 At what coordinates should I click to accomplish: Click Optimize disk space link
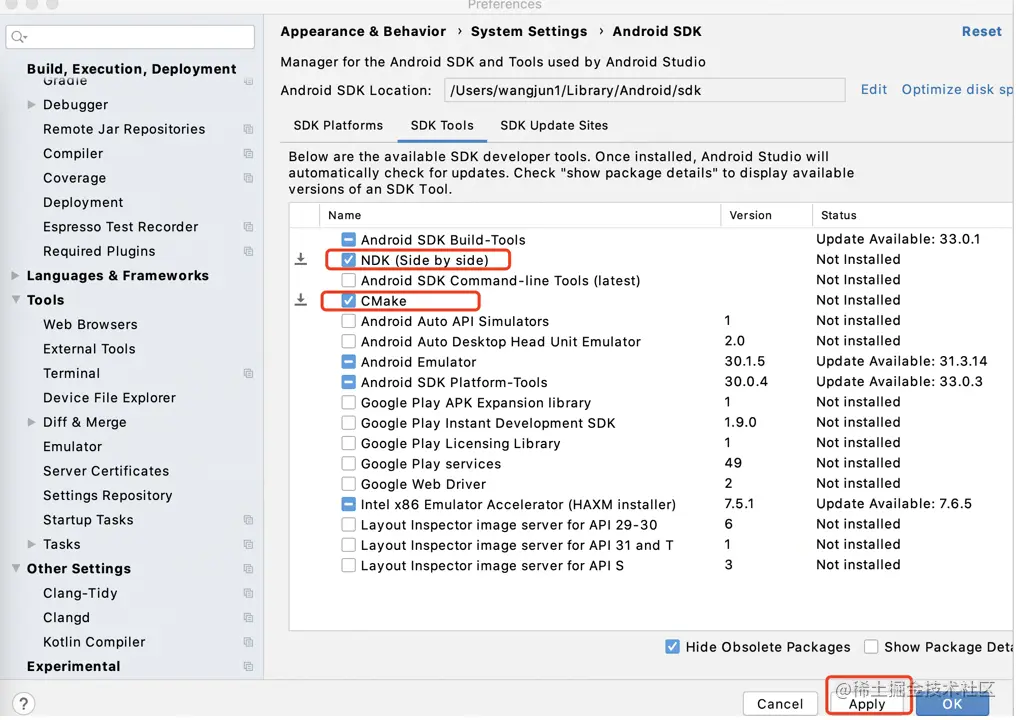958,89
